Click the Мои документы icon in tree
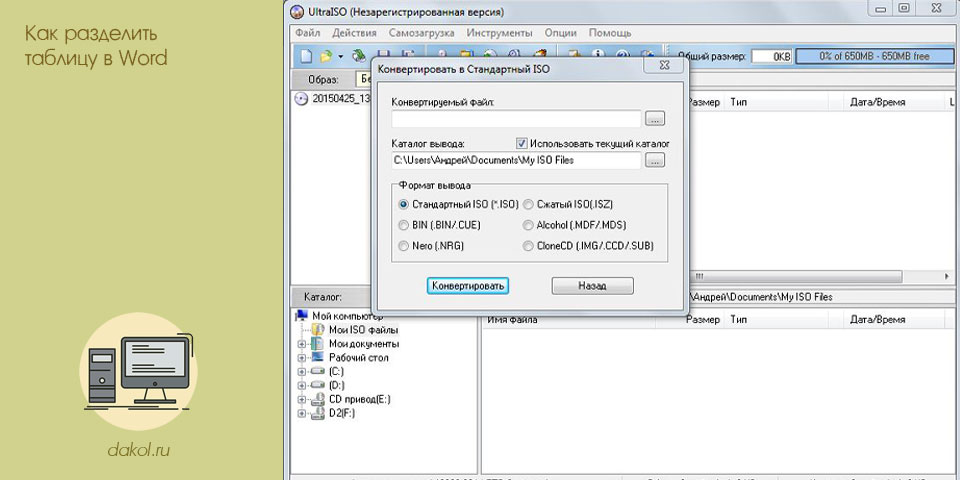 click(318, 343)
